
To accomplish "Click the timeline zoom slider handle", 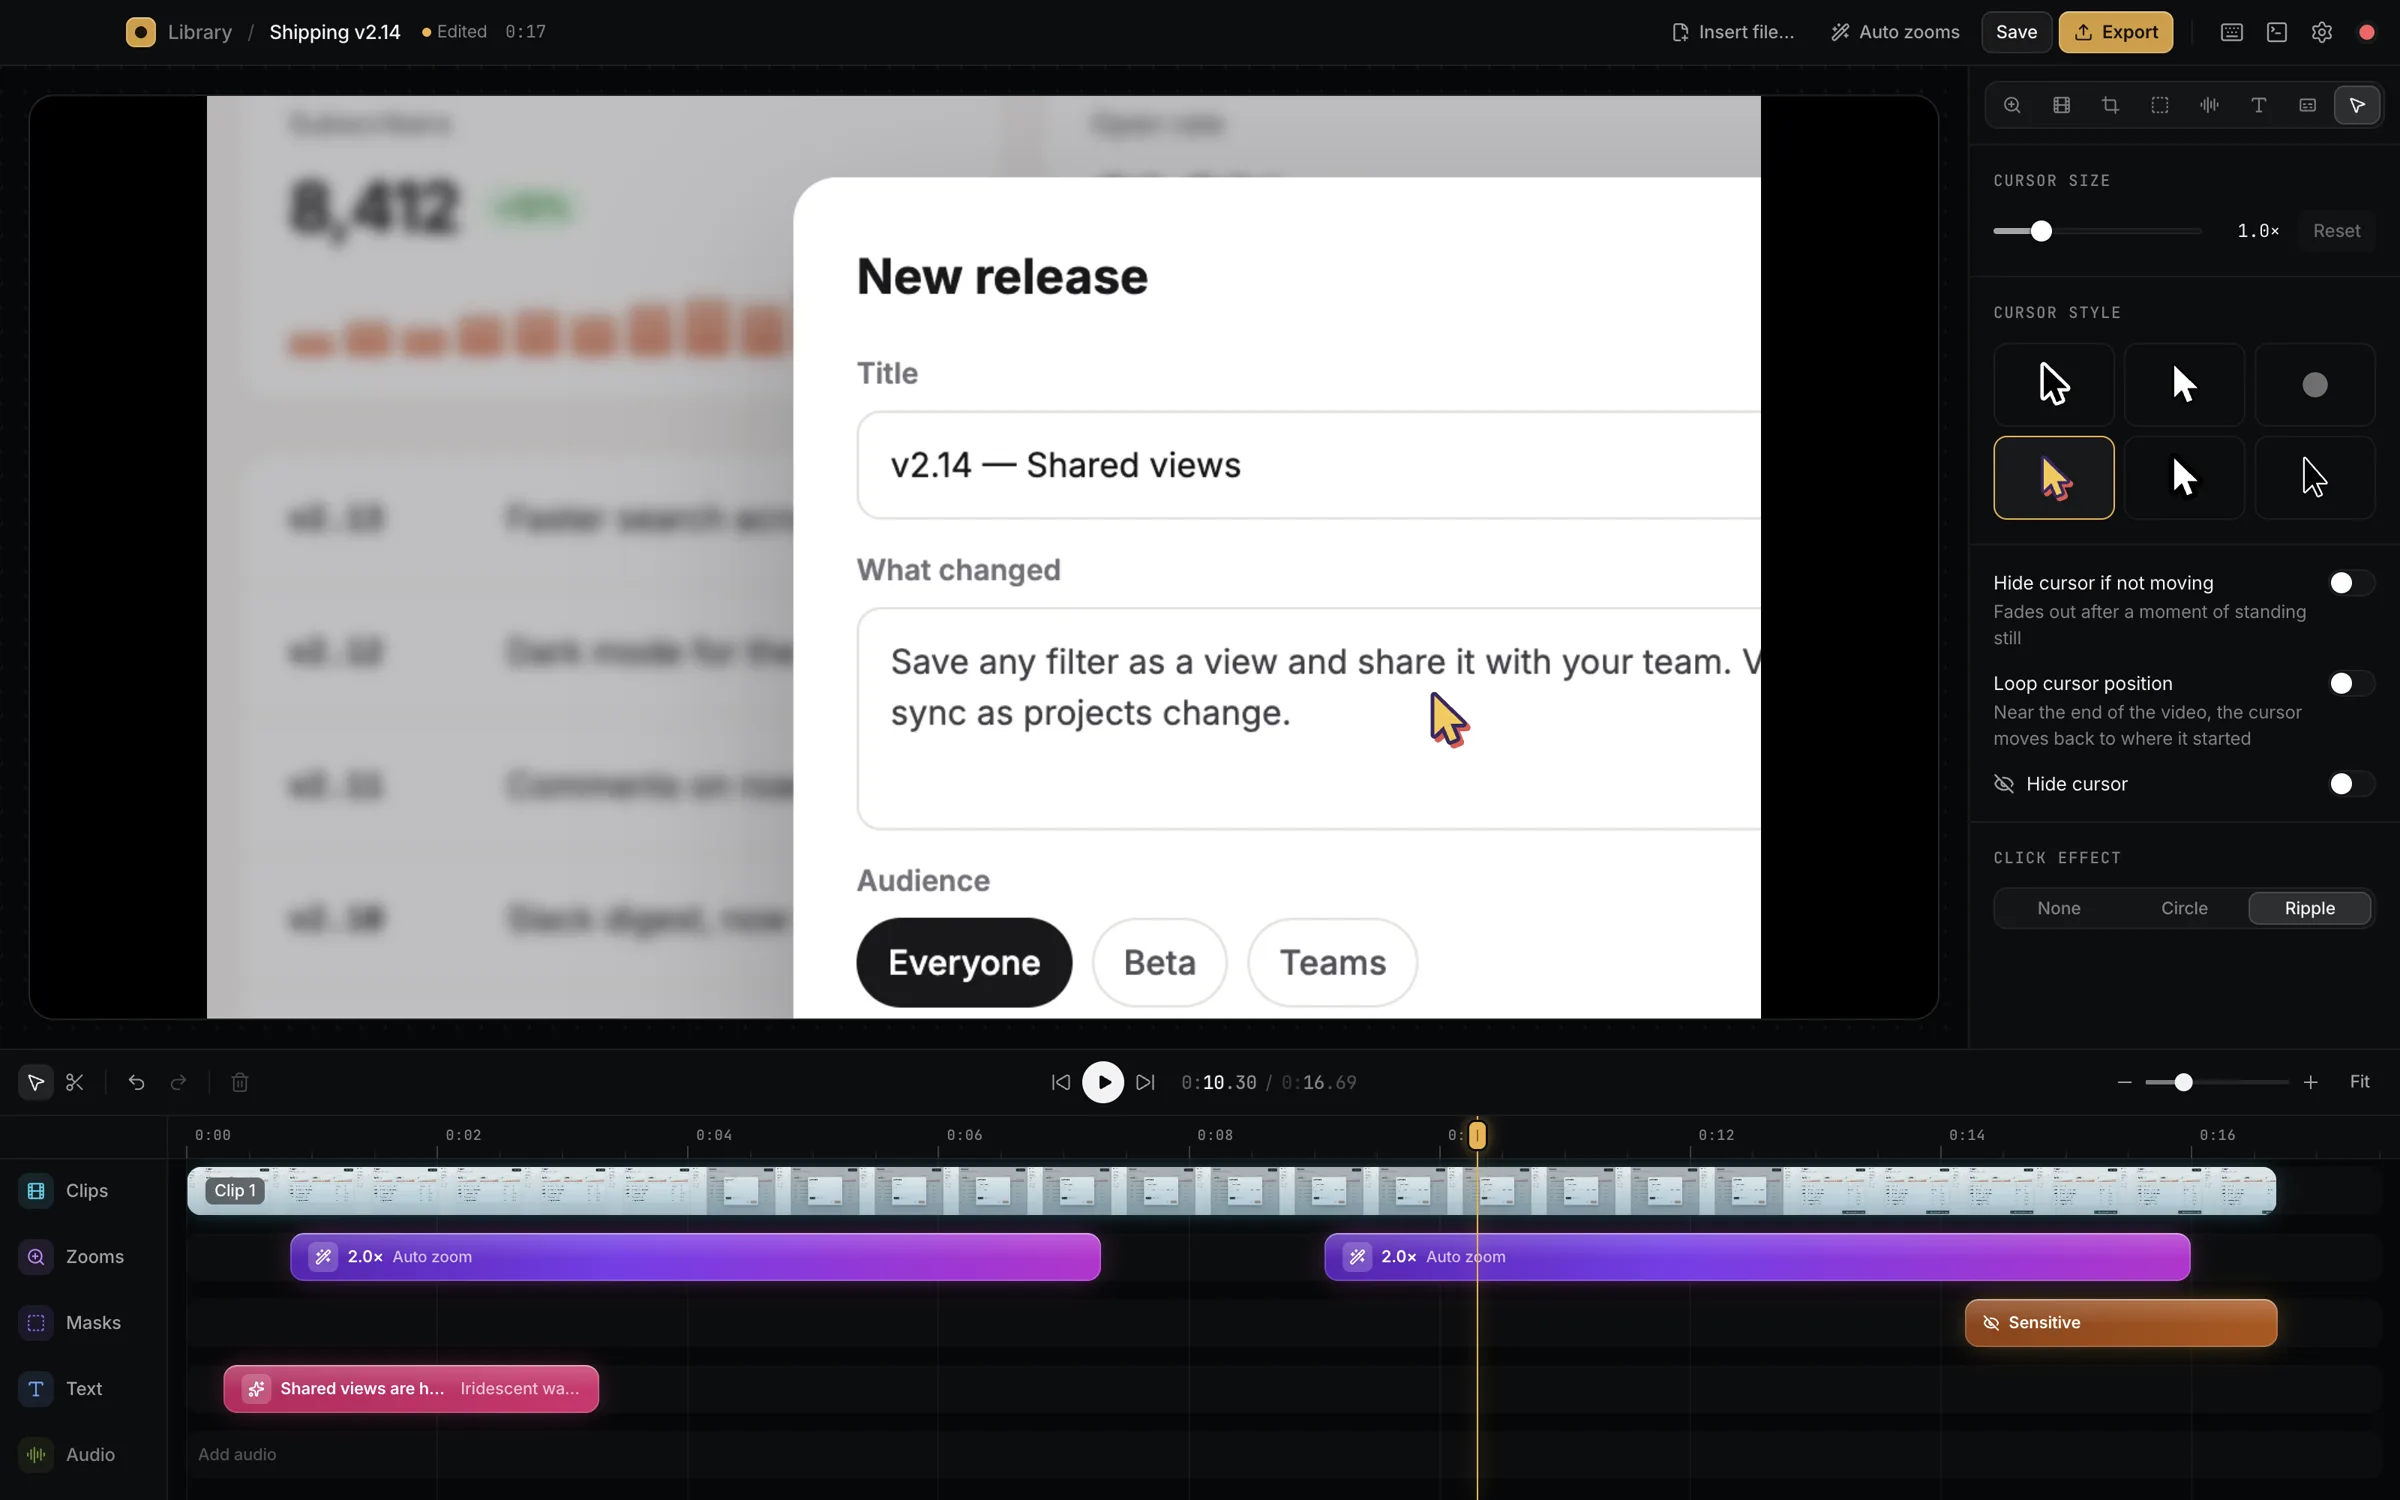I will (x=2183, y=1082).
